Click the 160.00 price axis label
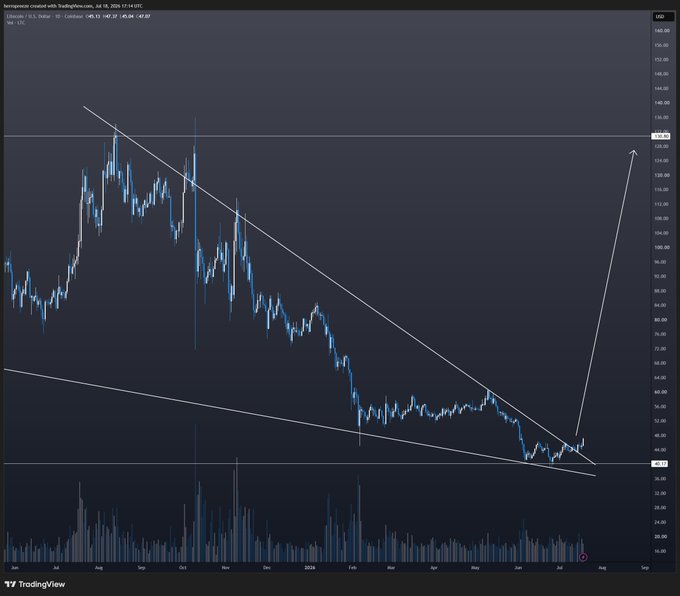 pos(661,31)
